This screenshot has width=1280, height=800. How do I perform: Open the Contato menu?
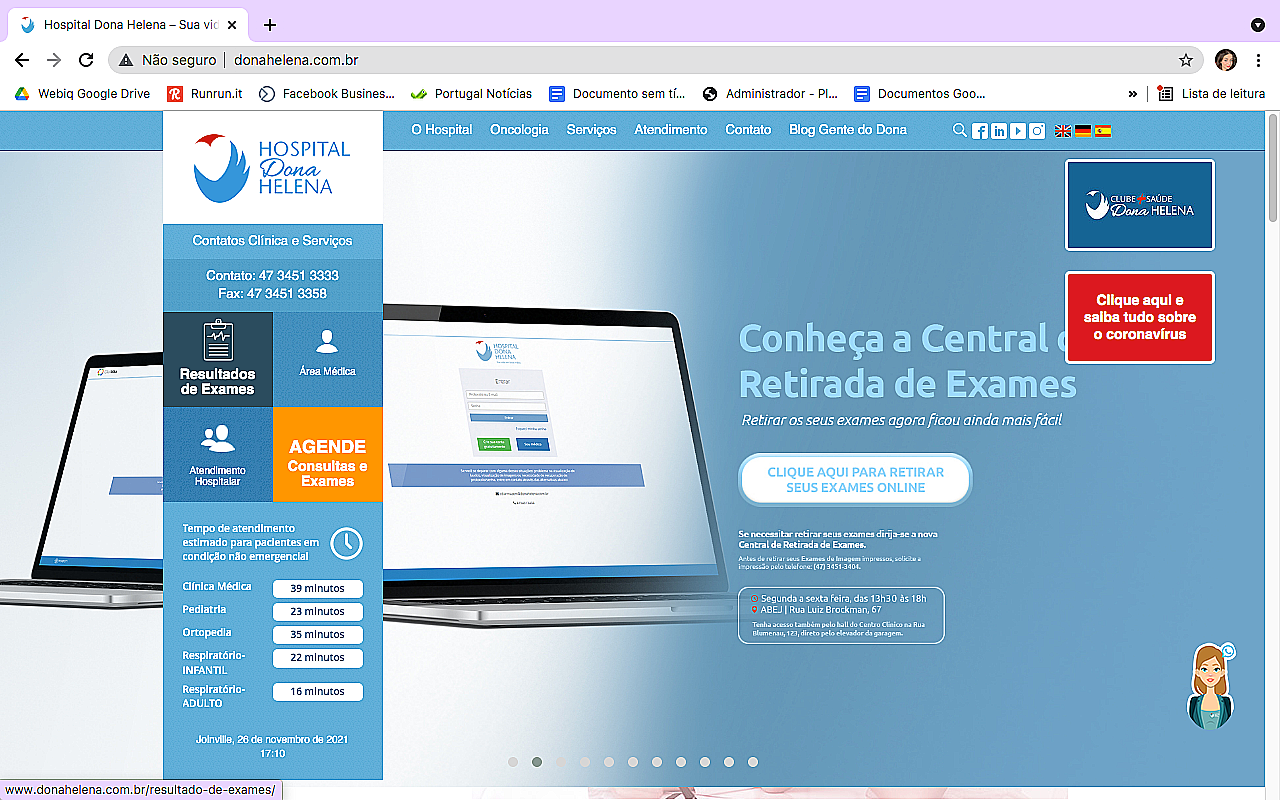point(748,130)
